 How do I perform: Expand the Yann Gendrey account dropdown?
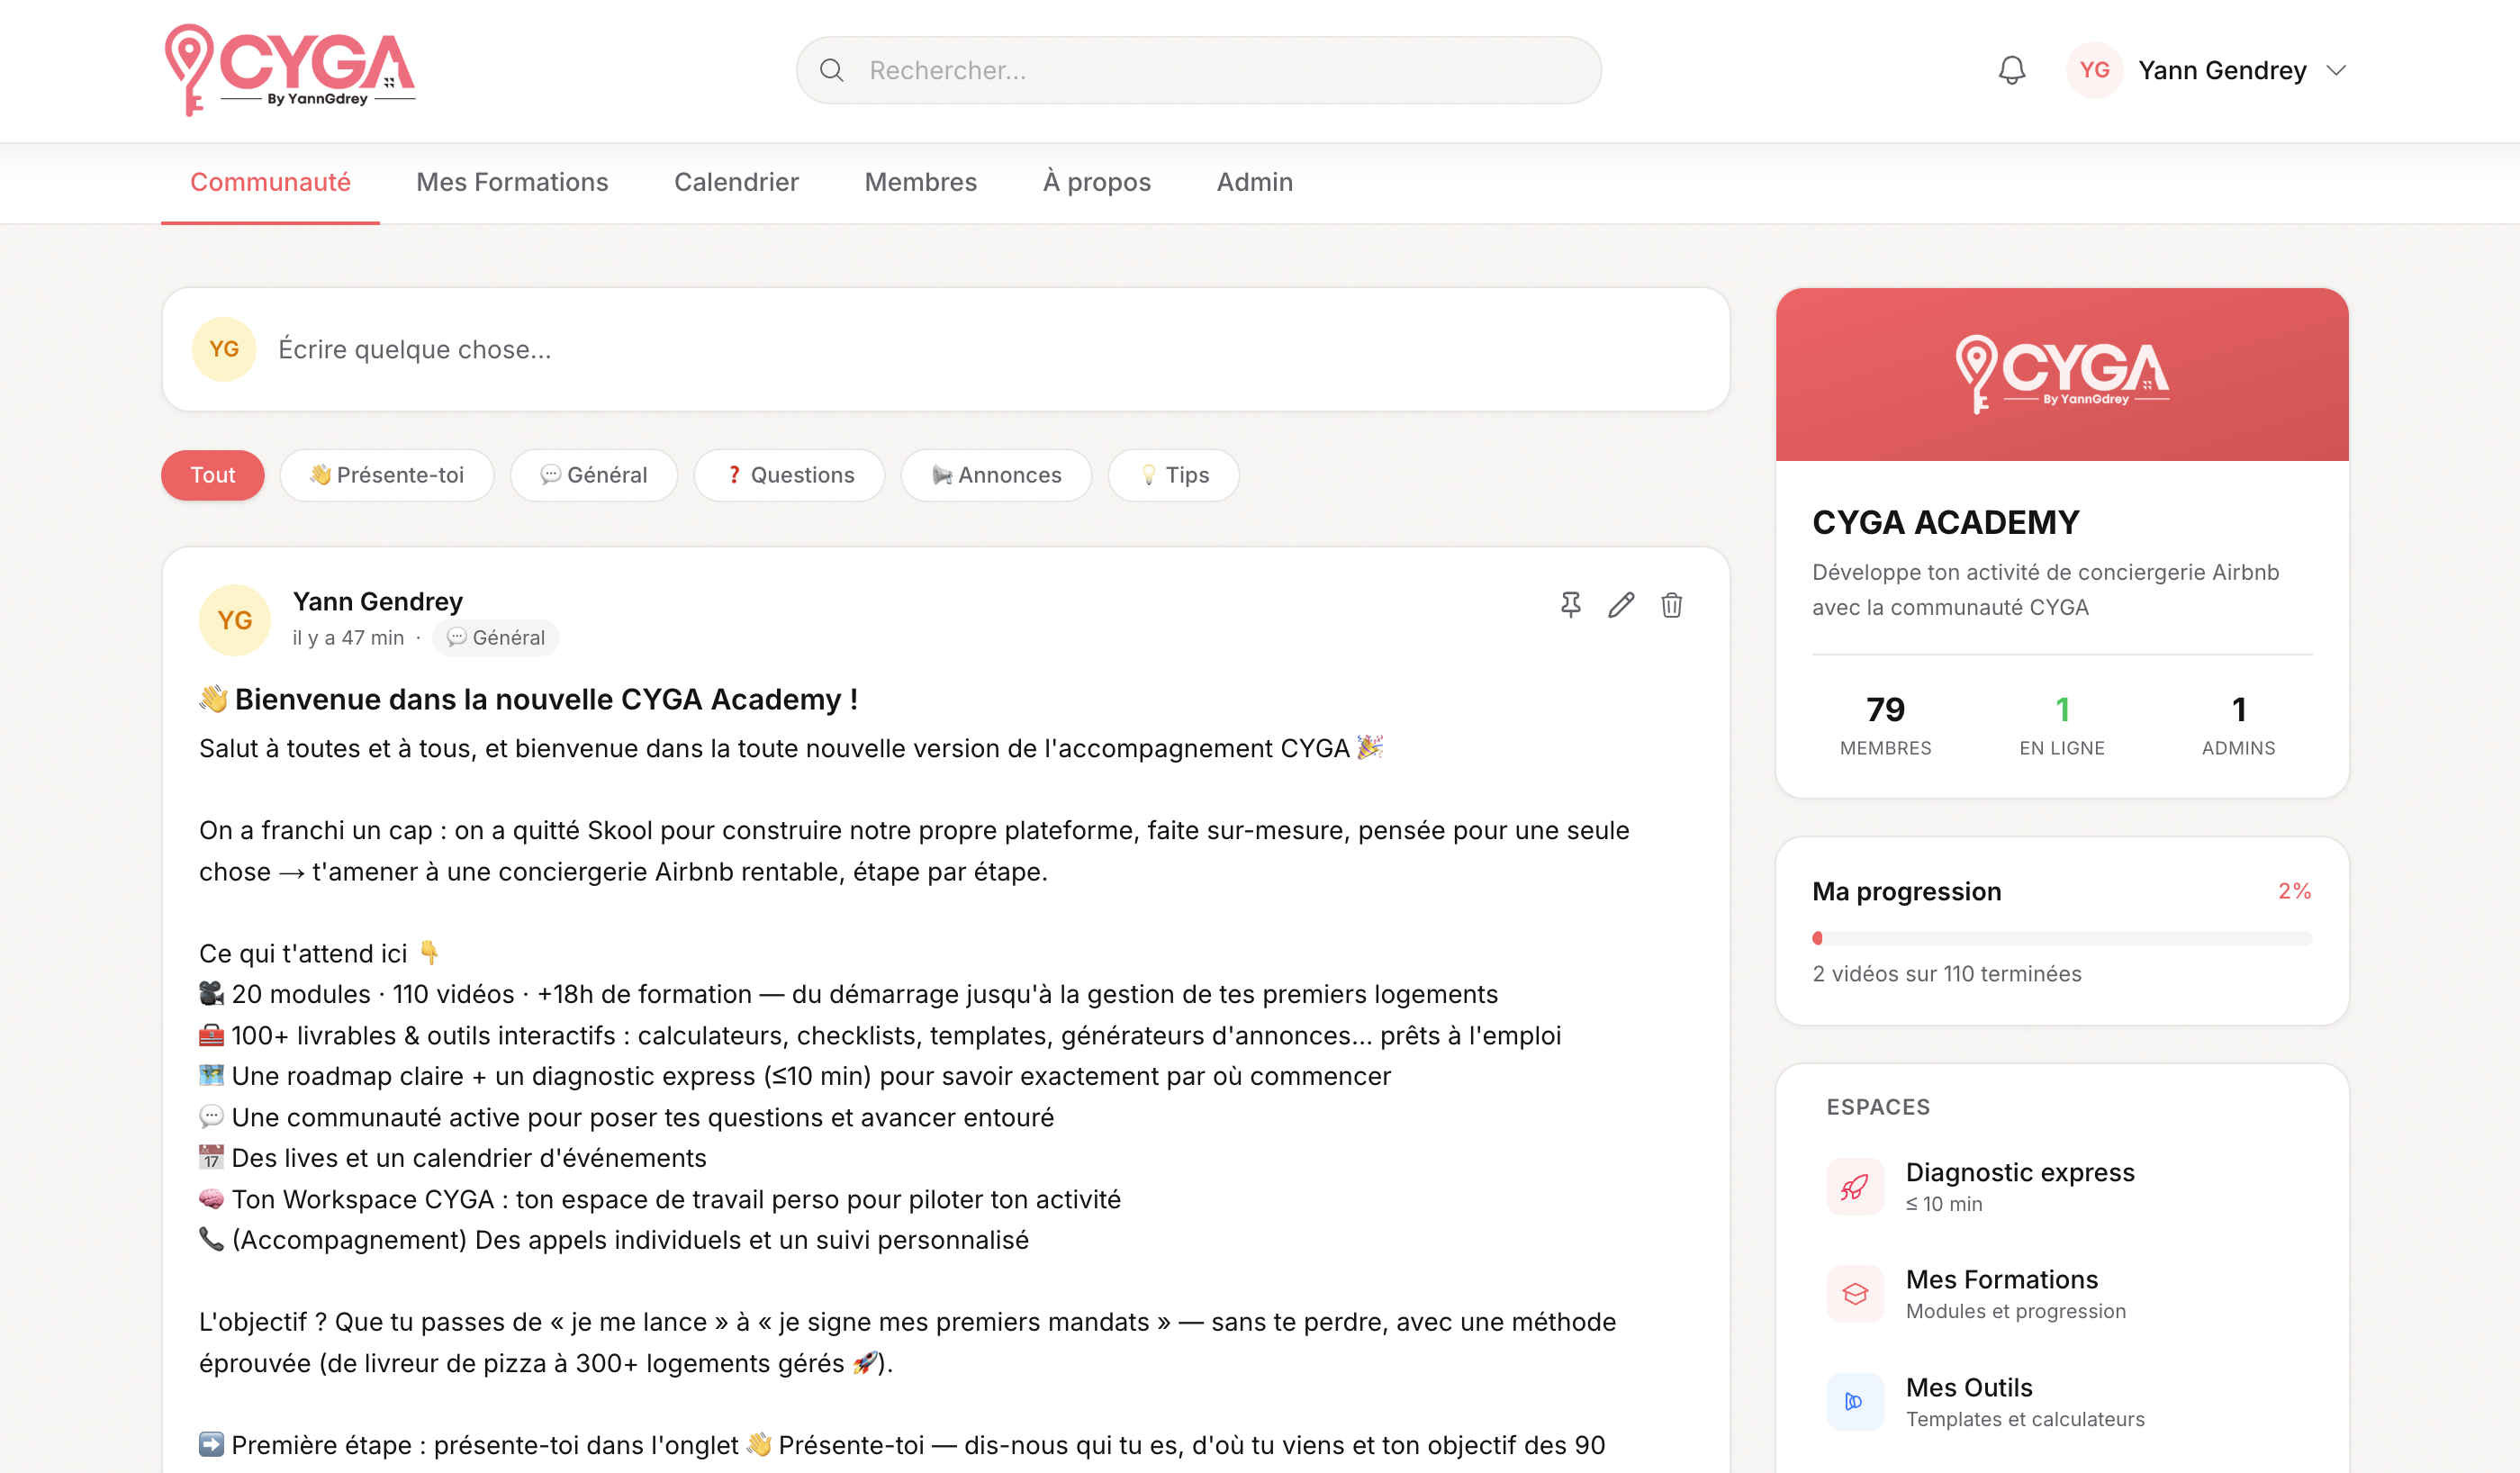(2336, 70)
